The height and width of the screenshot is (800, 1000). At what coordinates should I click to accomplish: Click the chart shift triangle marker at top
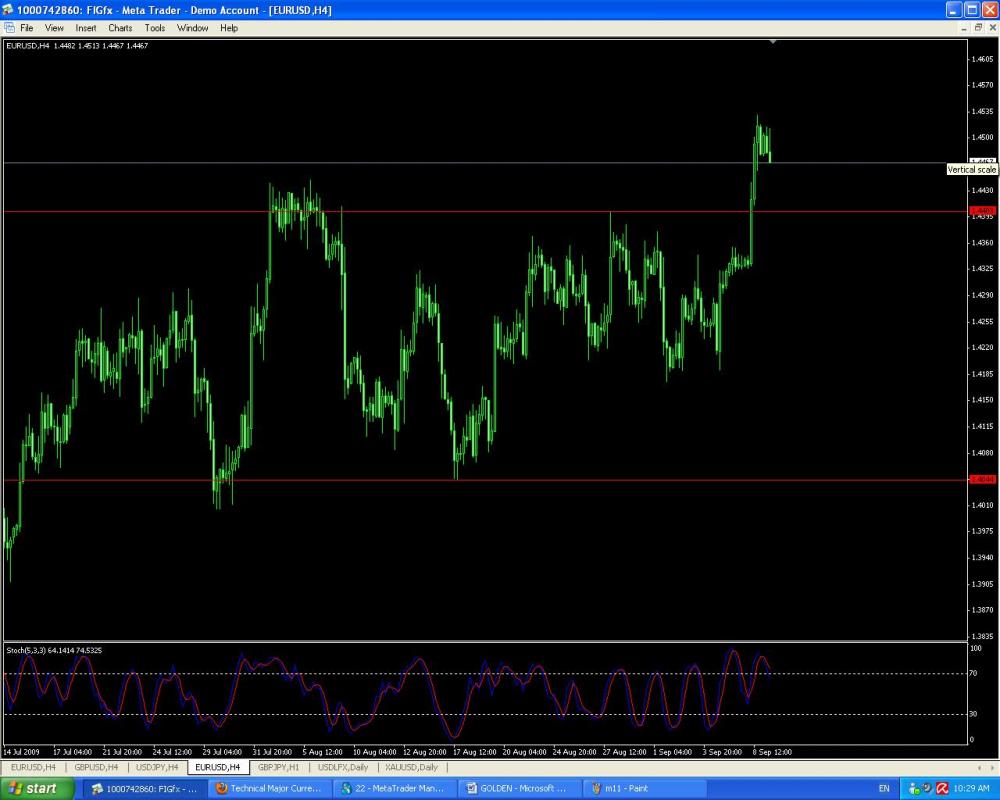click(773, 42)
